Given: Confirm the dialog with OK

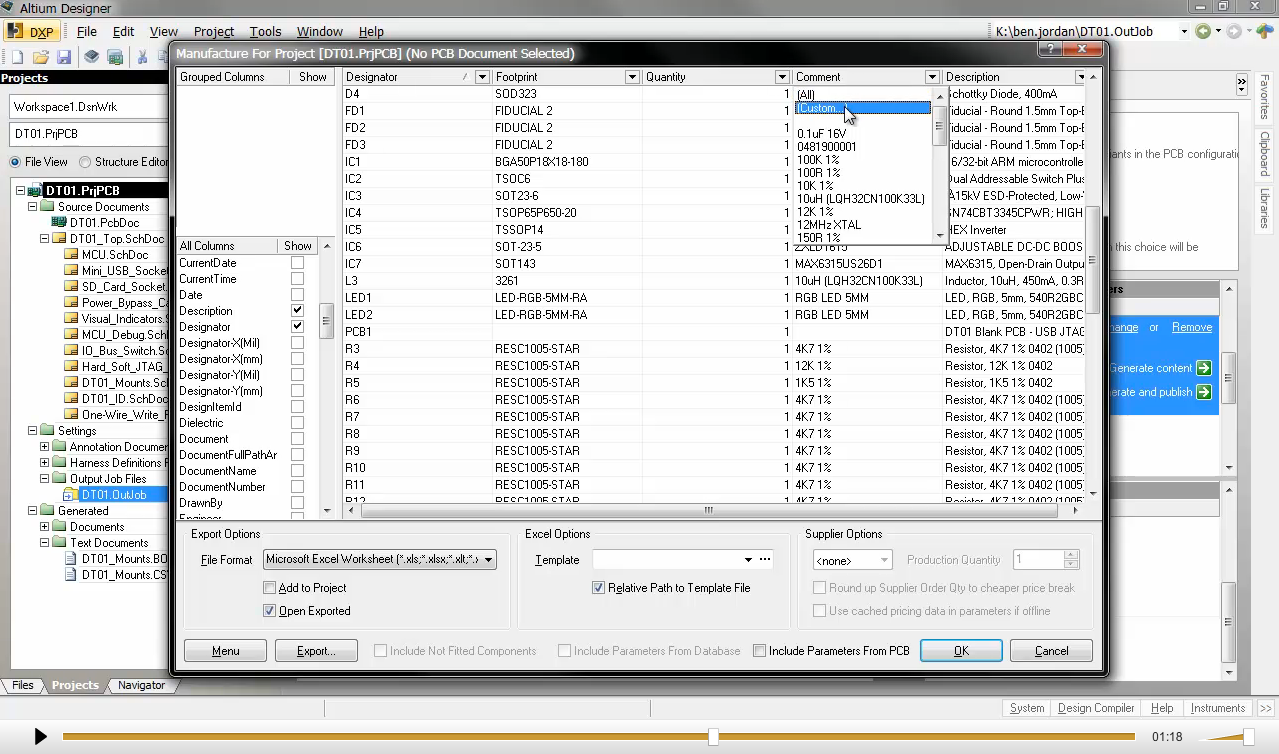Looking at the screenshot, I should (x=961, y=651).
